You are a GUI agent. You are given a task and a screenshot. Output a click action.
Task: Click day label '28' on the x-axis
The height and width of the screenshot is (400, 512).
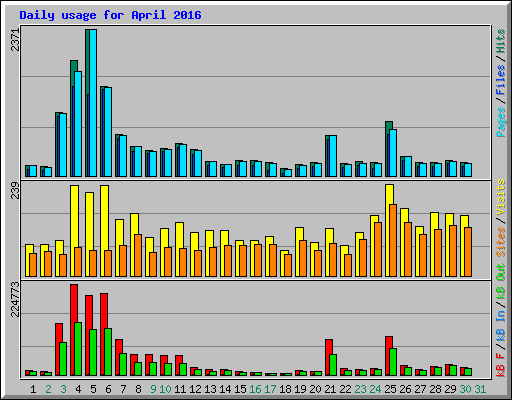[x=435, y=389]
